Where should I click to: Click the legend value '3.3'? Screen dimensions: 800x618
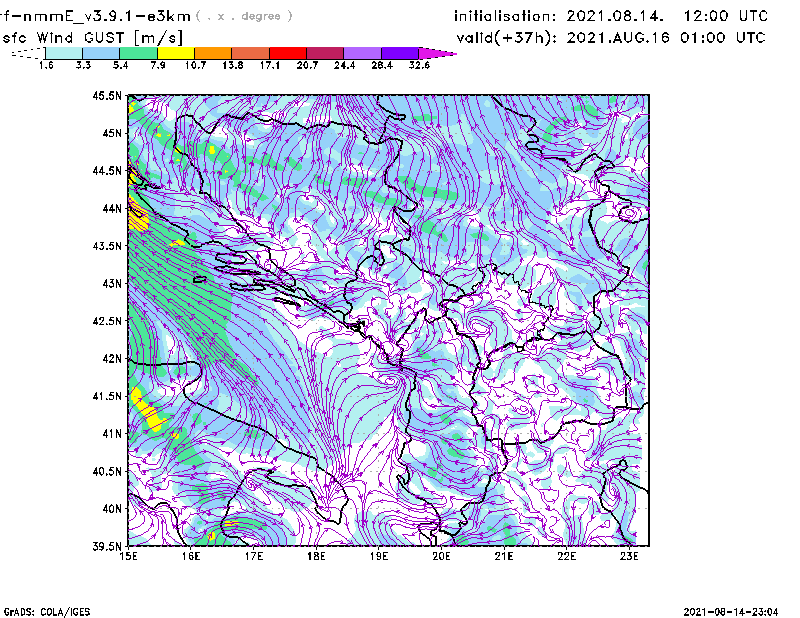click(83, 65)
